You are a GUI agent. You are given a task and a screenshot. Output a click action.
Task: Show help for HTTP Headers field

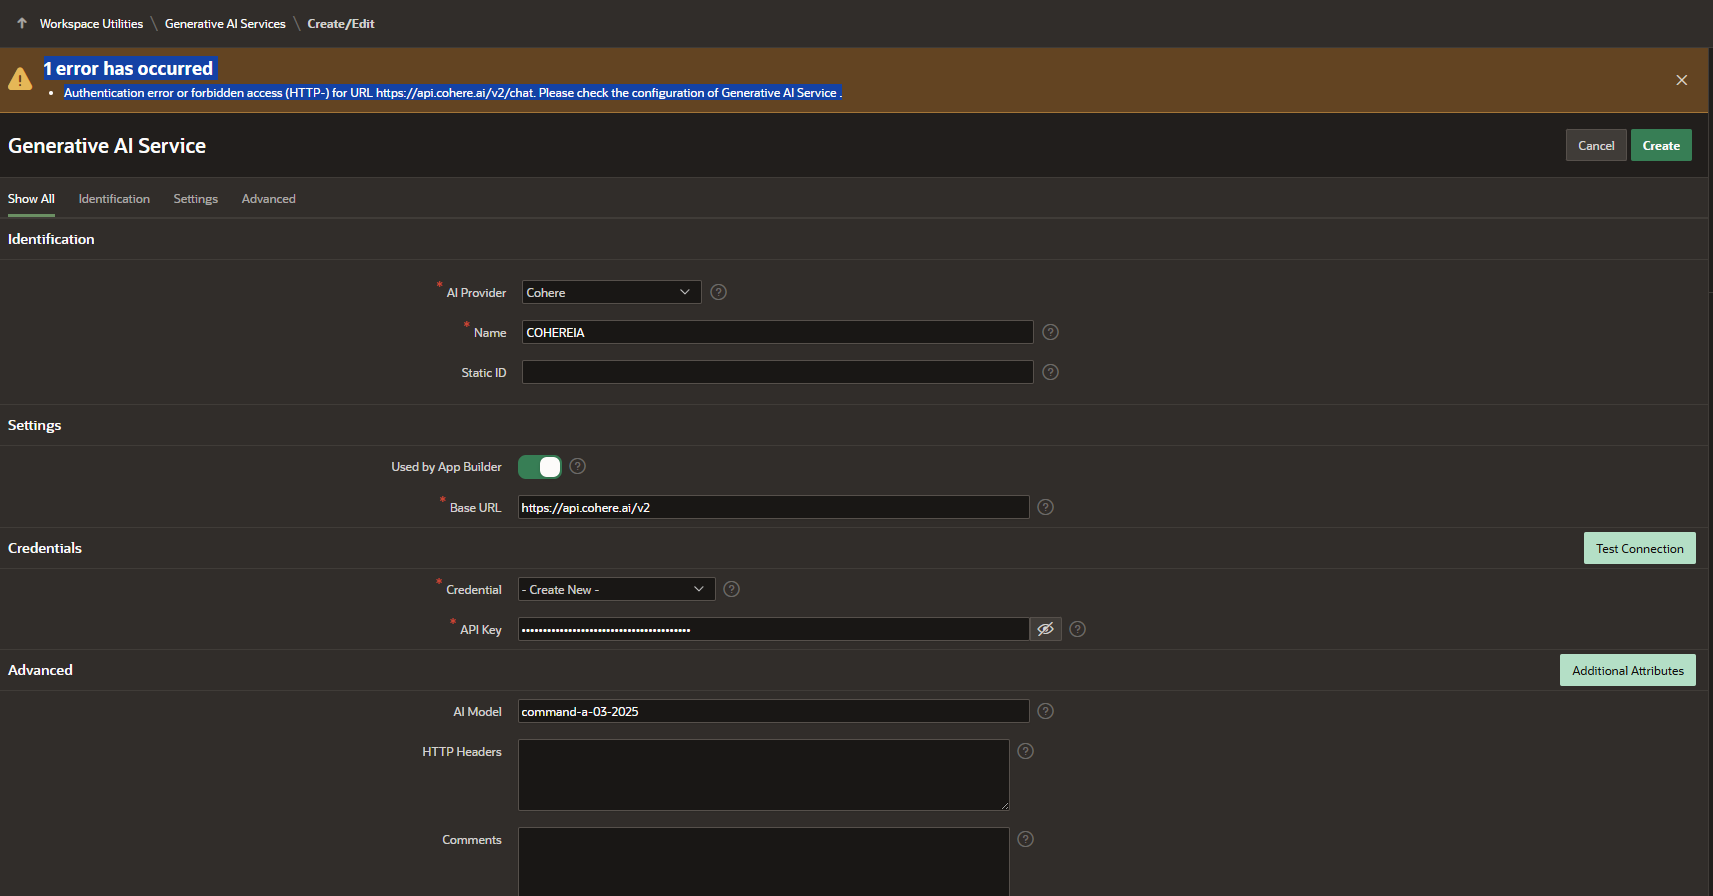1025,751
